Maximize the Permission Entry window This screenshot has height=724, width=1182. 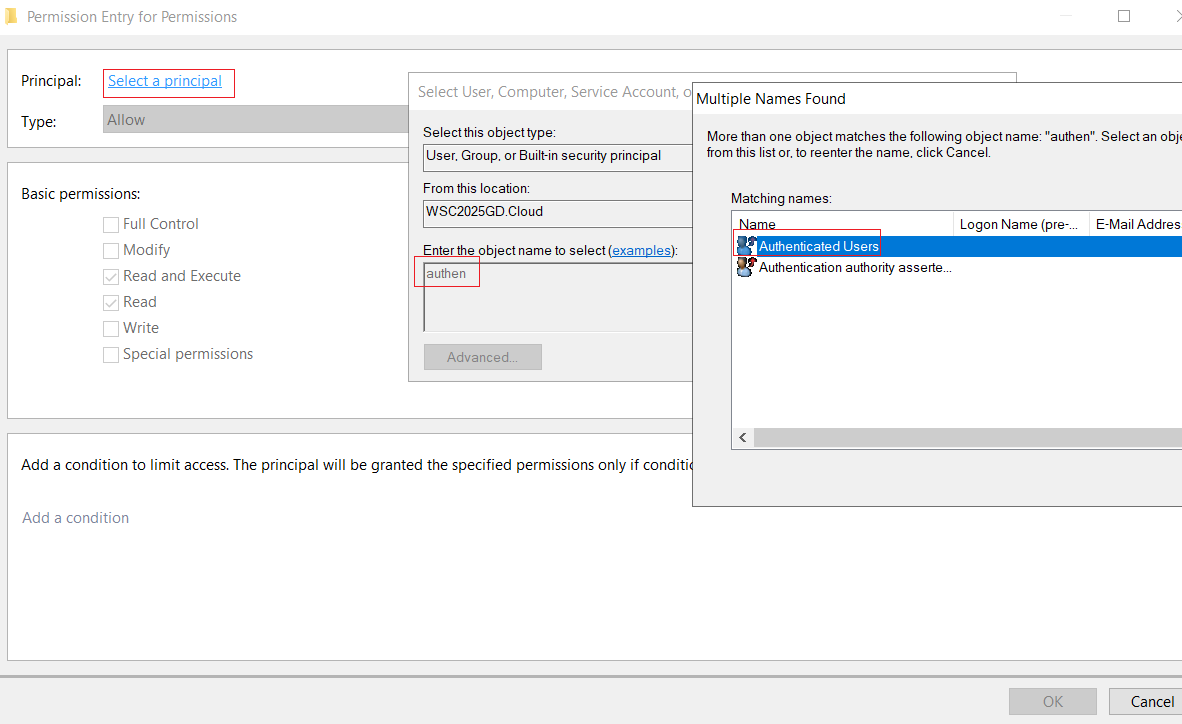[1124, 17]
